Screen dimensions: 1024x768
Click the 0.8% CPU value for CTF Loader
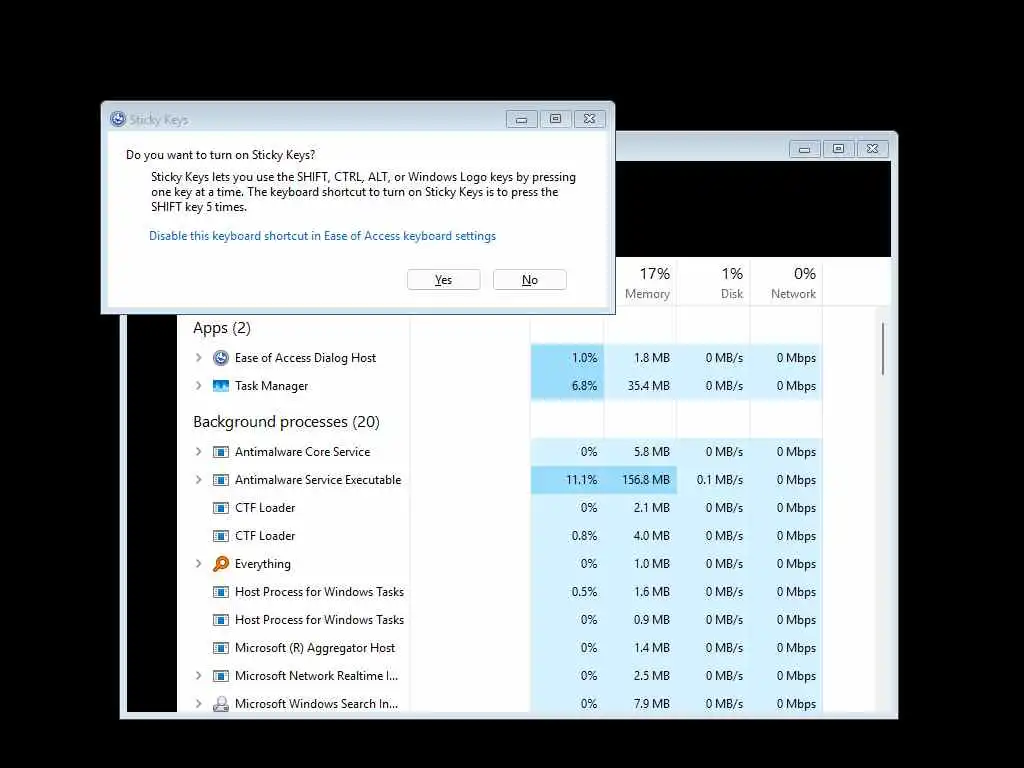pos(584,536)
